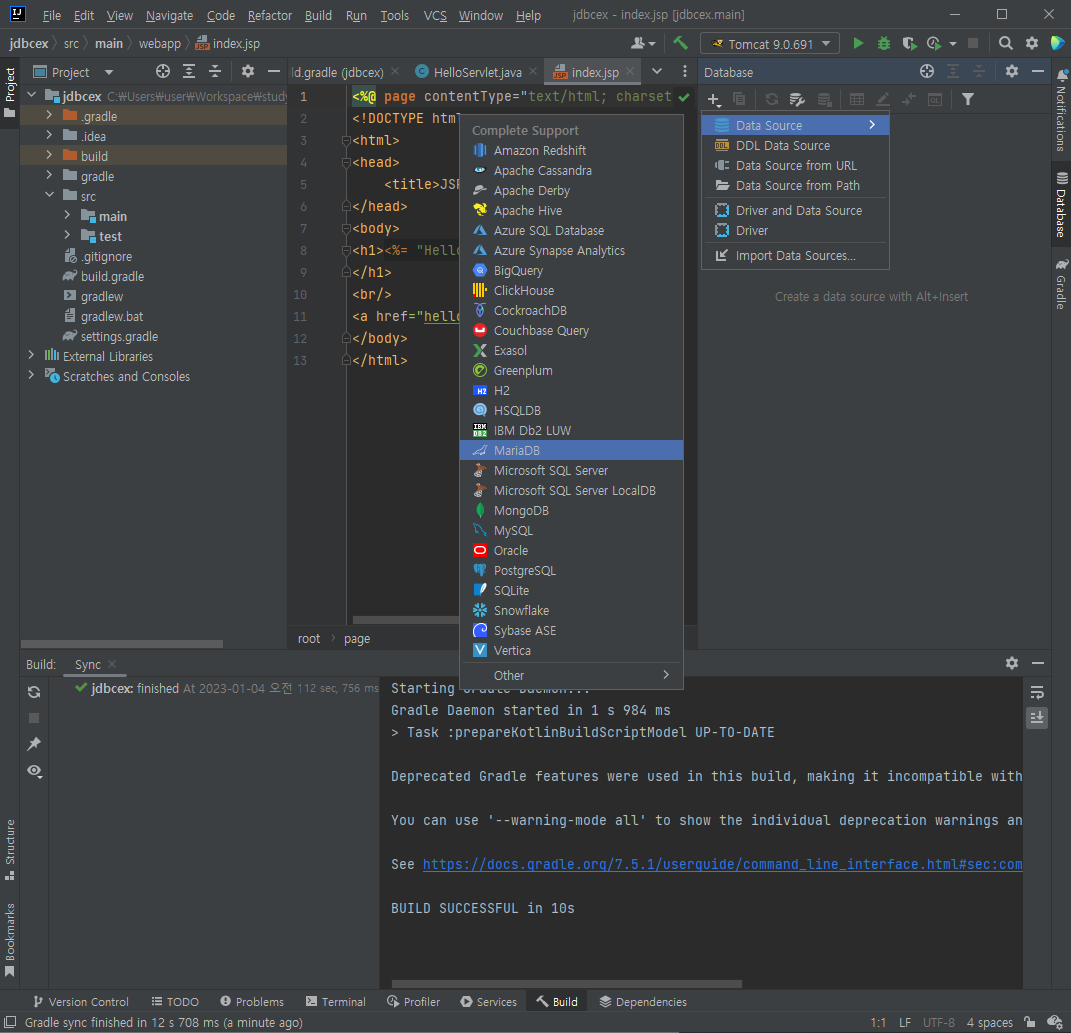Choose Oracle from the data source list
The image size is (1071, 1033).
tap(571, 551)
